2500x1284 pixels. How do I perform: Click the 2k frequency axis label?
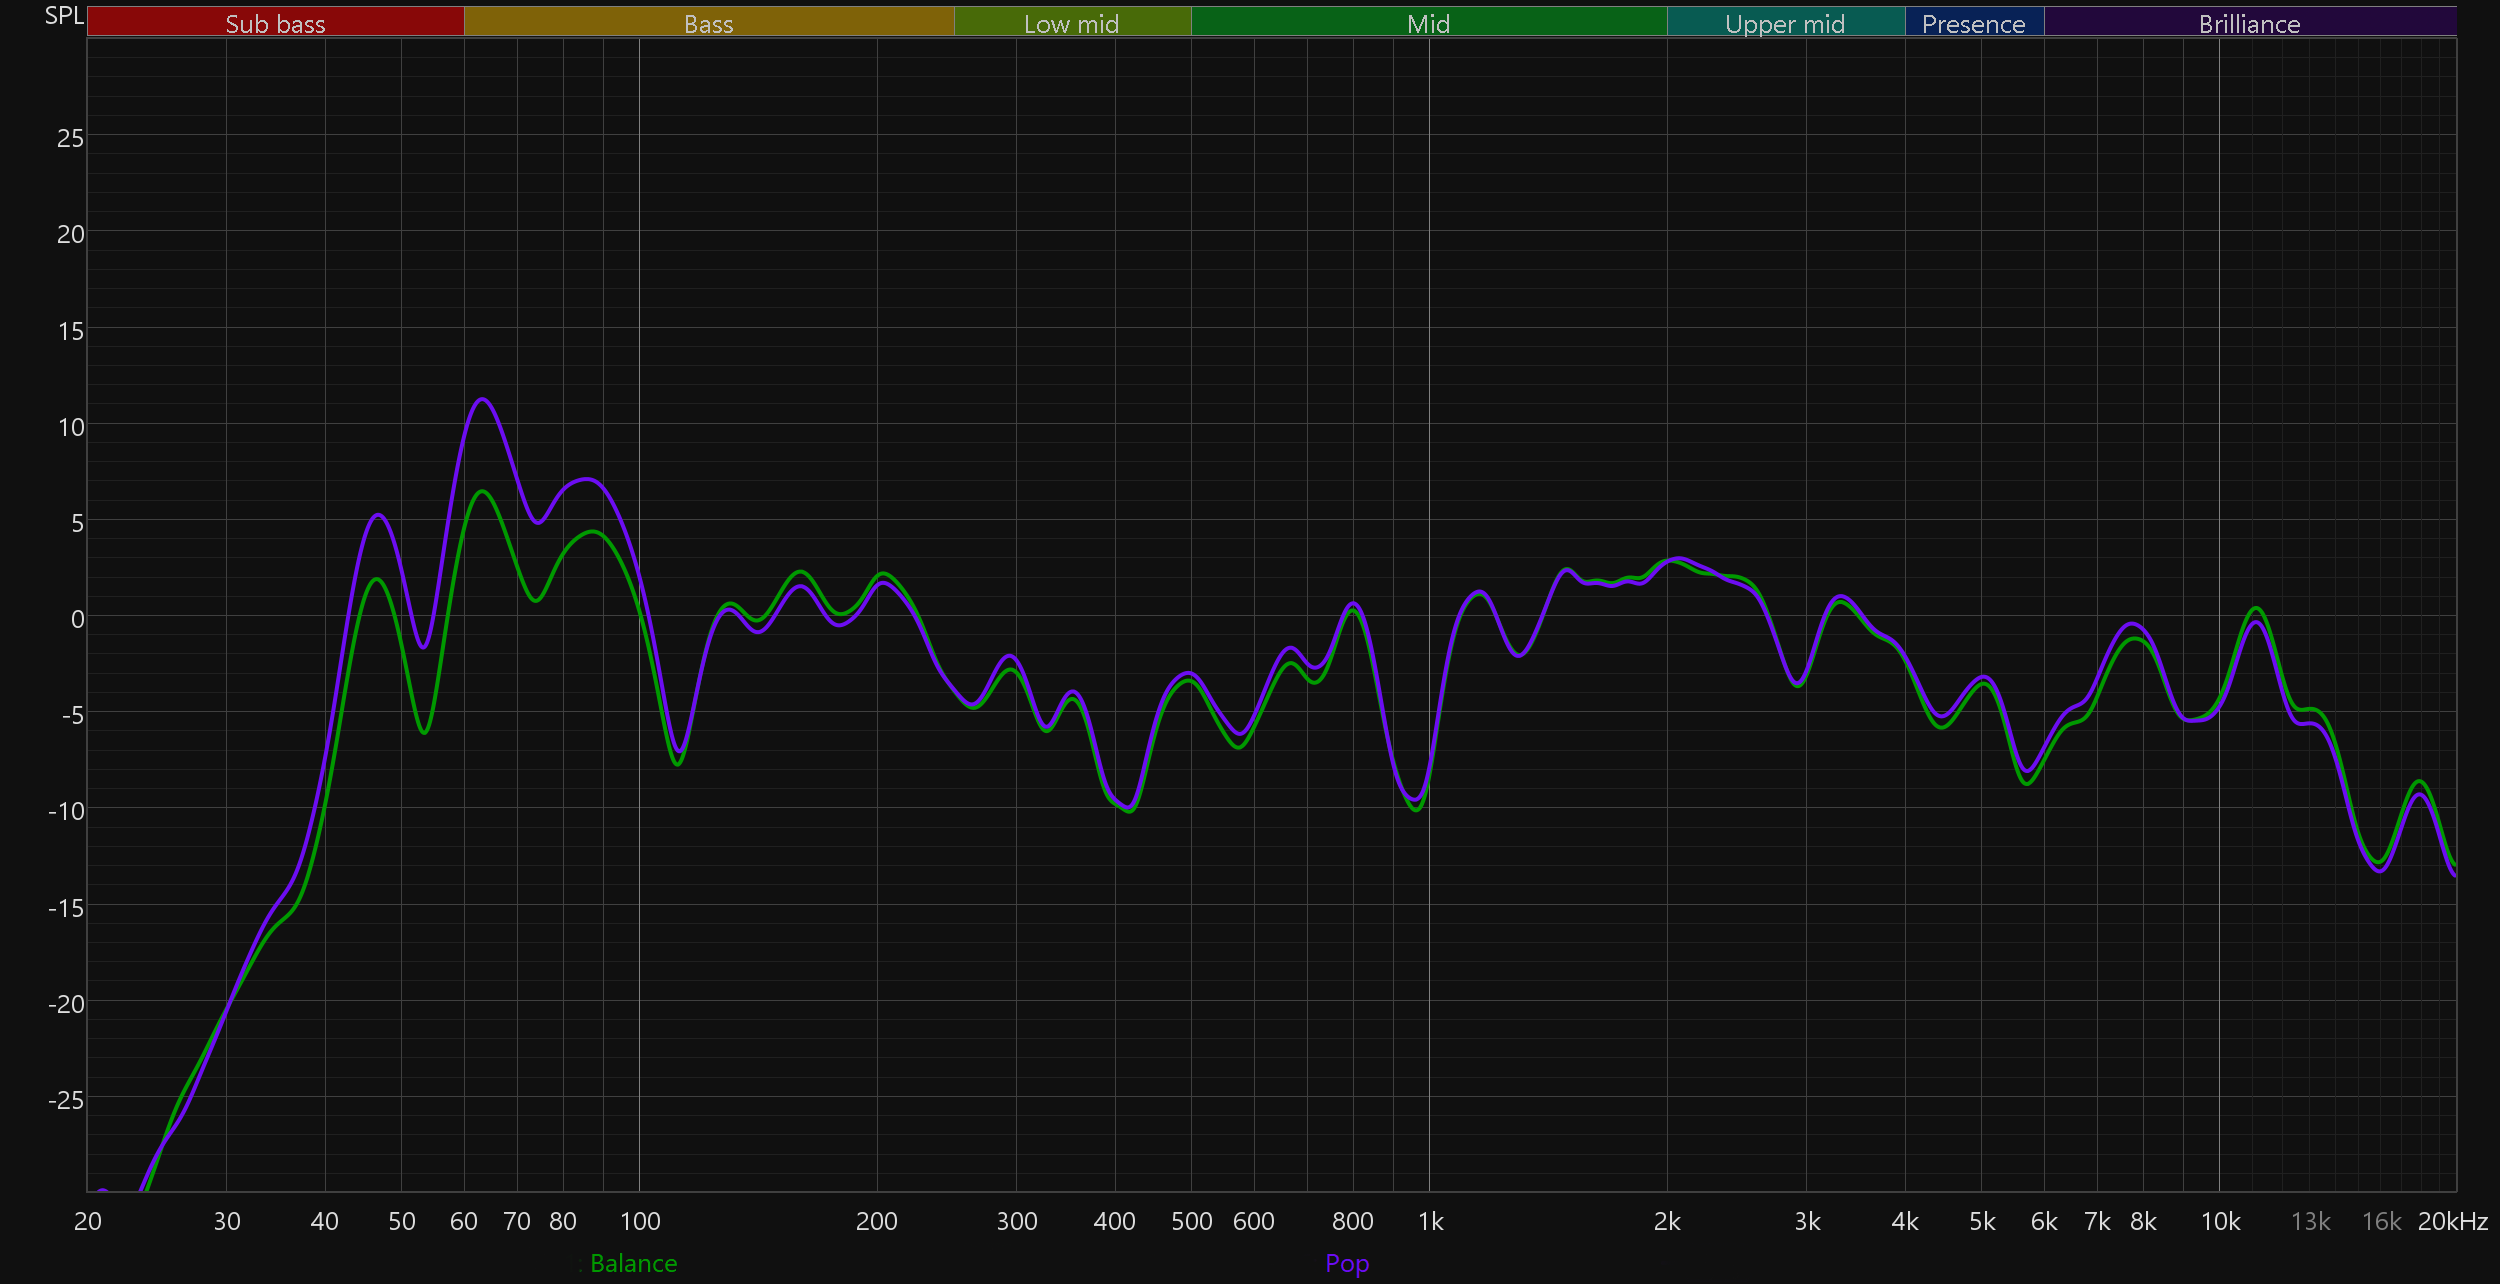1667,1221
